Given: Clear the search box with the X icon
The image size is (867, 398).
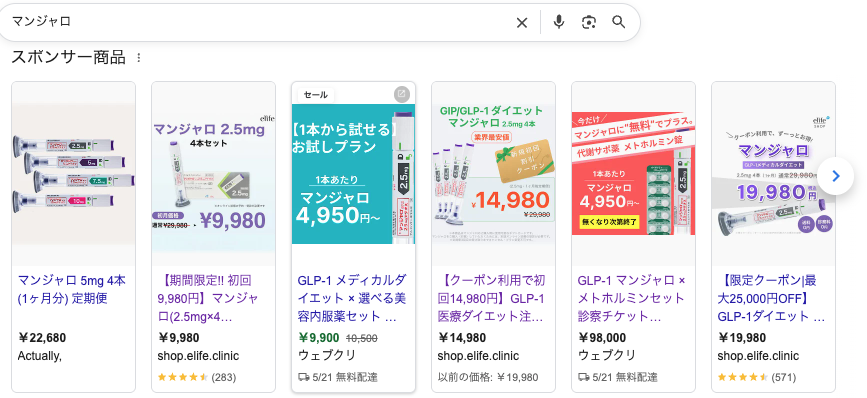Looking at the screenshot, I should click(522, 23).
